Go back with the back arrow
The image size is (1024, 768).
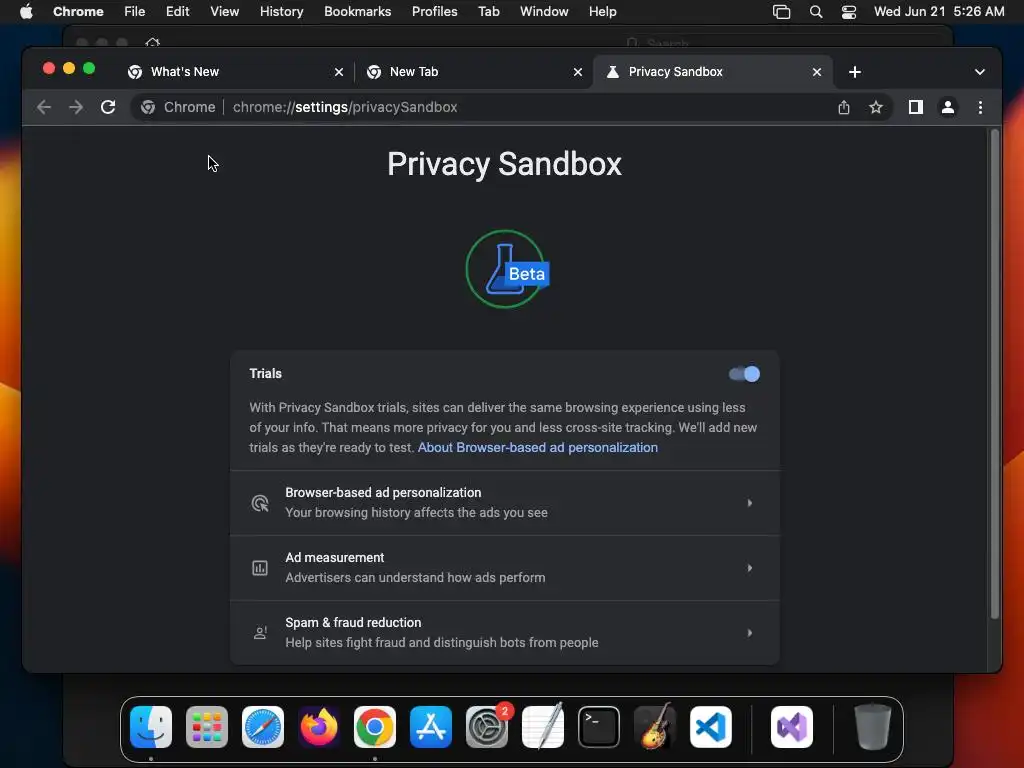pyautogui.click(x=44, y=107)
